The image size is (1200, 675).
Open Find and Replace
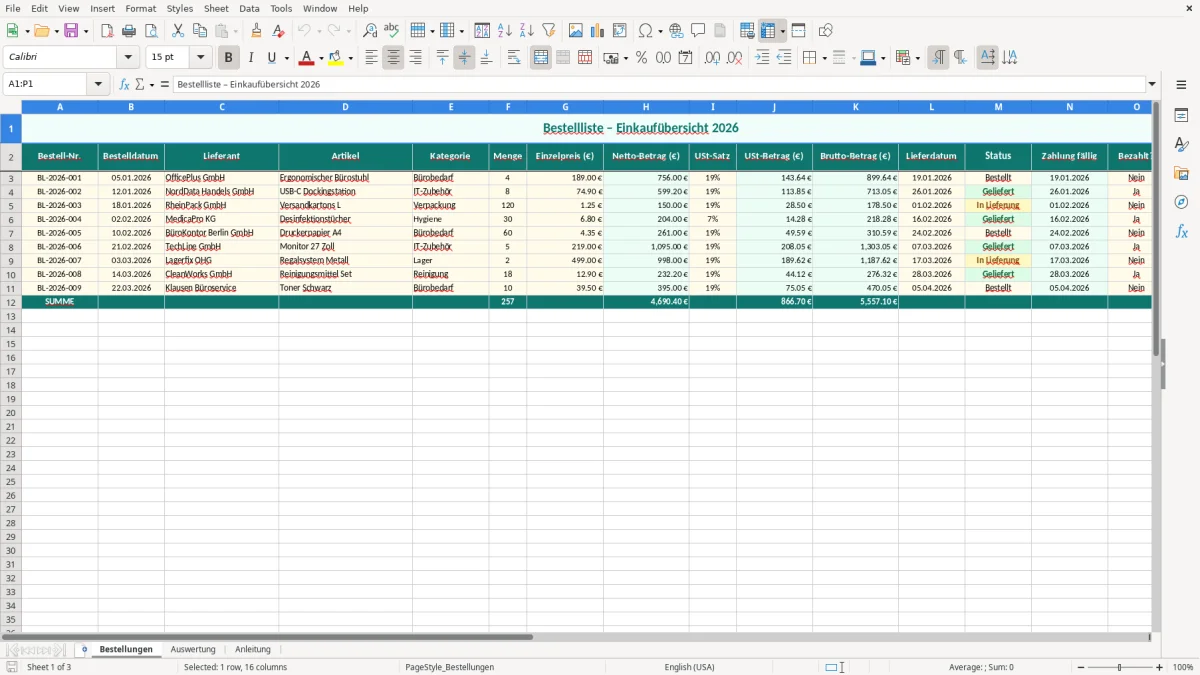point(370,31)
